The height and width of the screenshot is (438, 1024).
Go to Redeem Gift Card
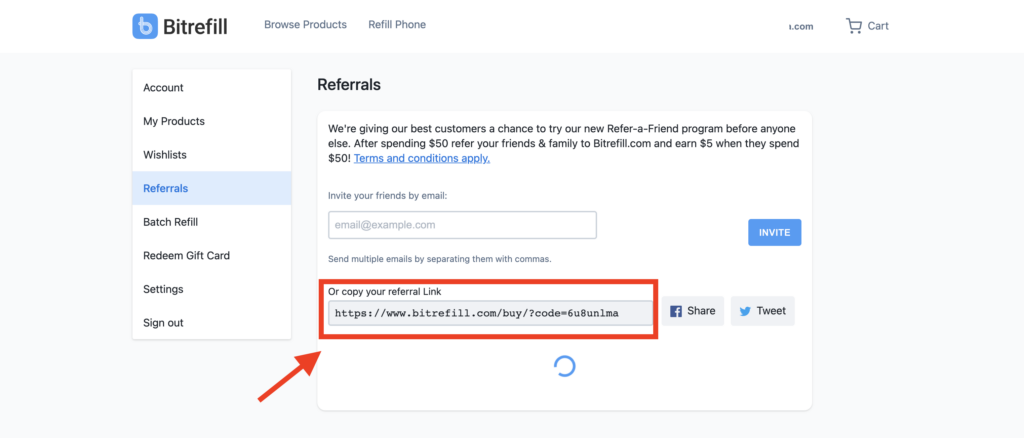tap(186, 256)
